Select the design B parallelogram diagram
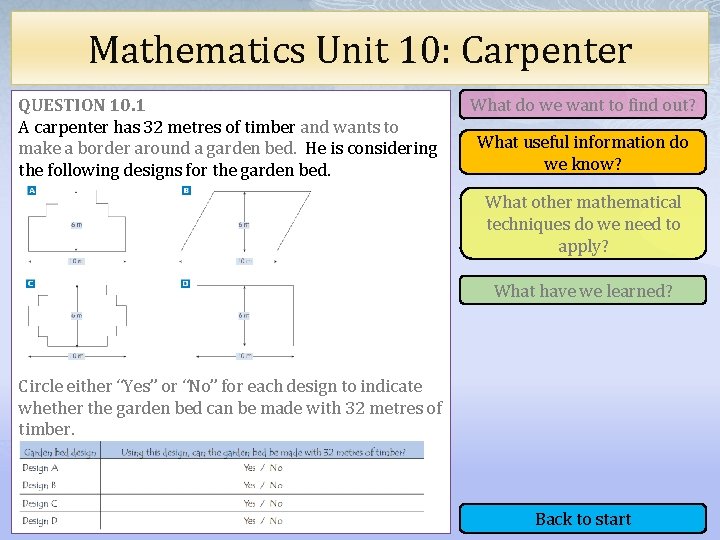This screenshot has height=540, width=720. pos(245,226)
